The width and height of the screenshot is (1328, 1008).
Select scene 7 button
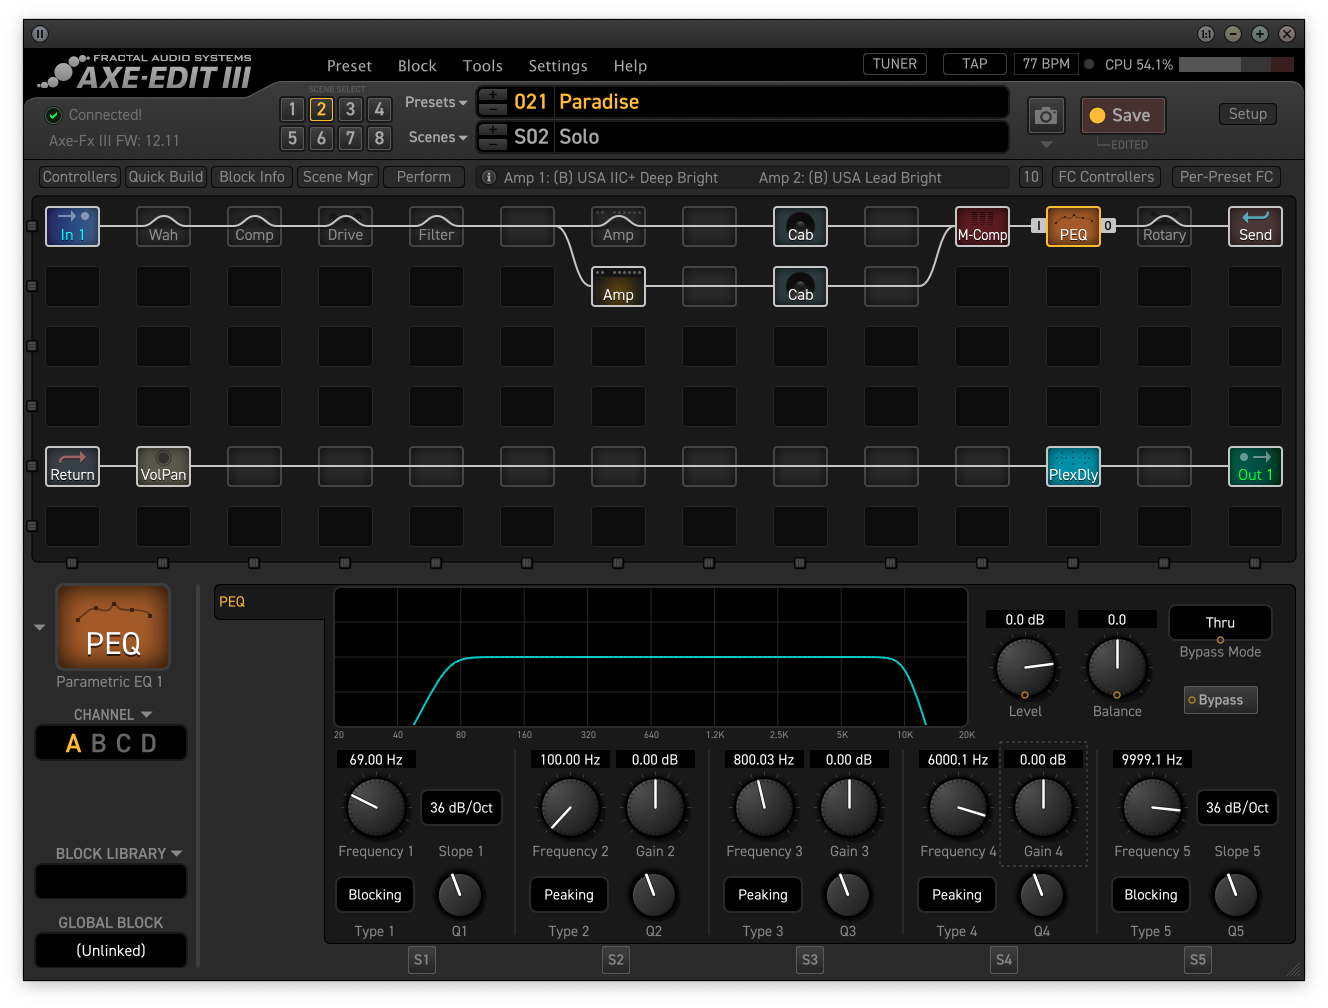pos(350,138)
